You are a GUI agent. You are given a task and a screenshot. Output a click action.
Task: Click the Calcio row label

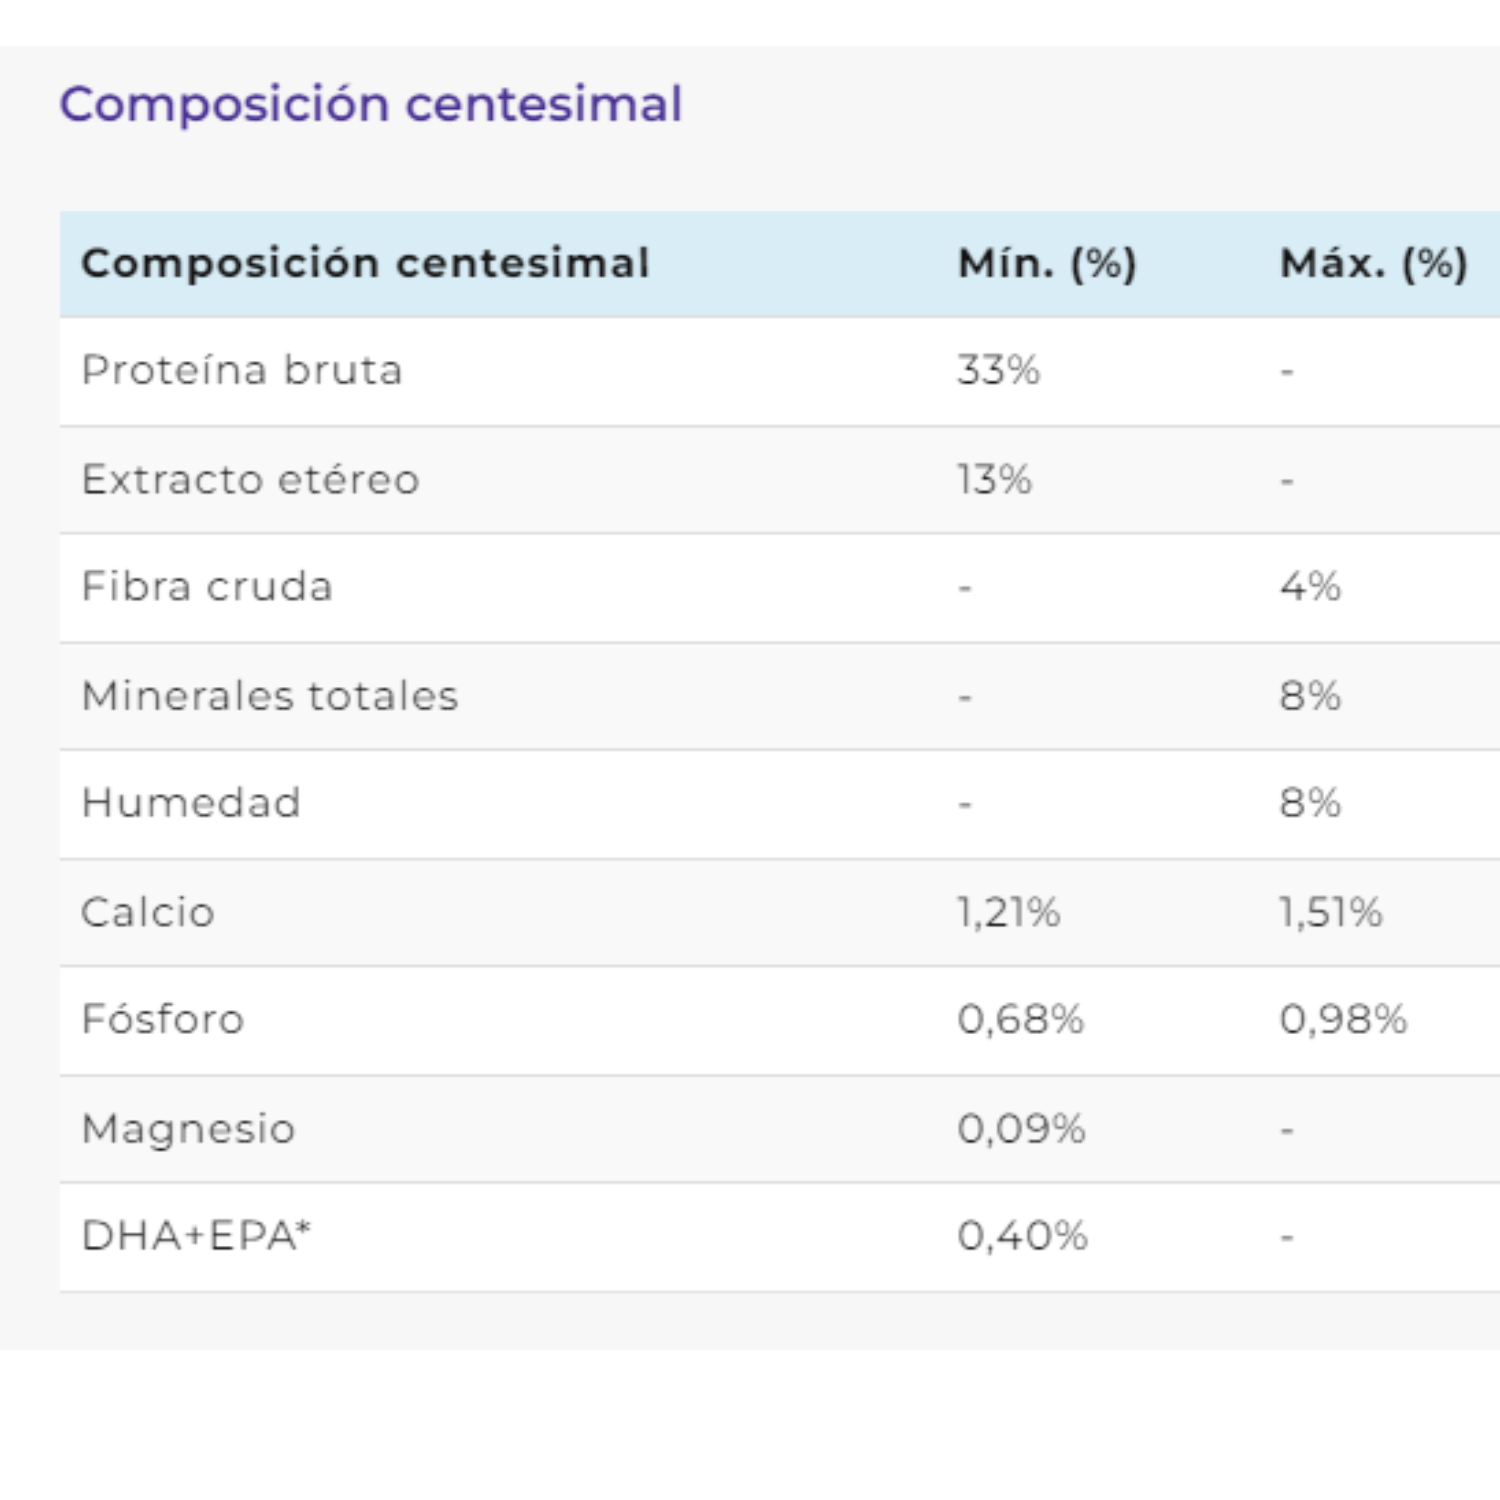coord(148,912)
